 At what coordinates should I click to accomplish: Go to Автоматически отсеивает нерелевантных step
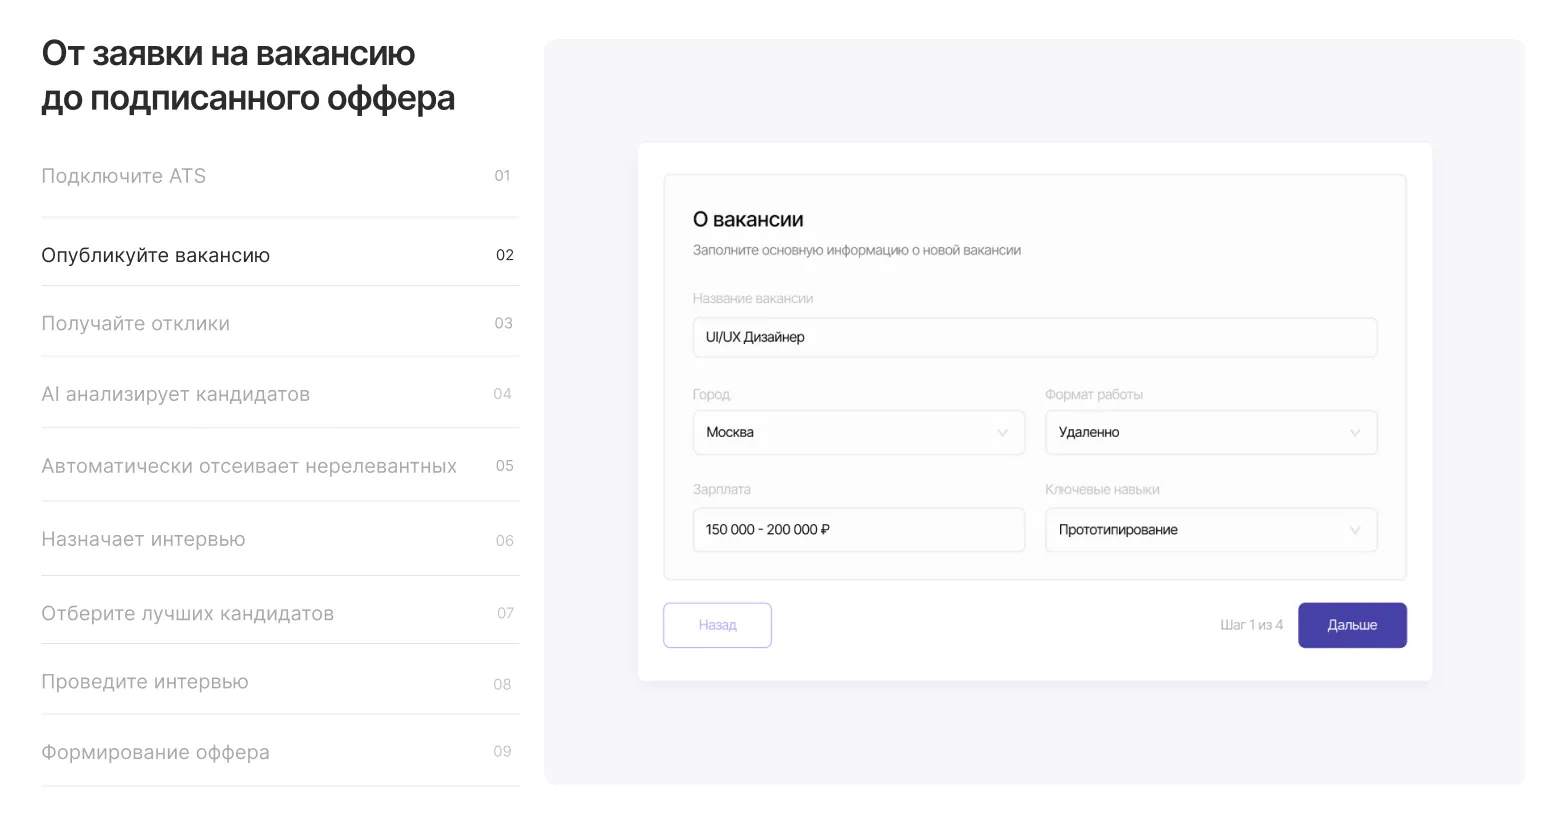(x=280, y=466)
